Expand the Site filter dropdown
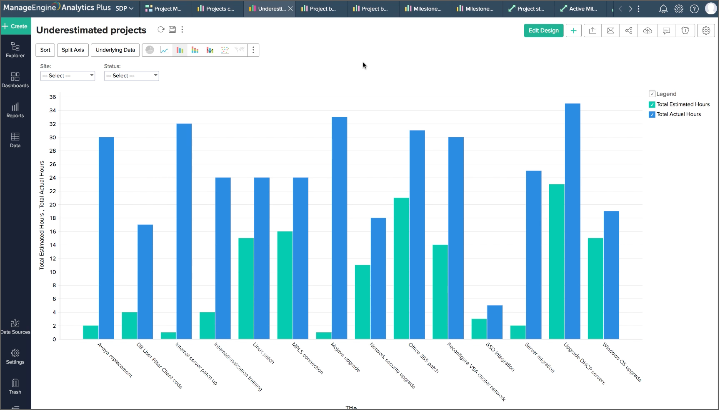 point(66,75)
